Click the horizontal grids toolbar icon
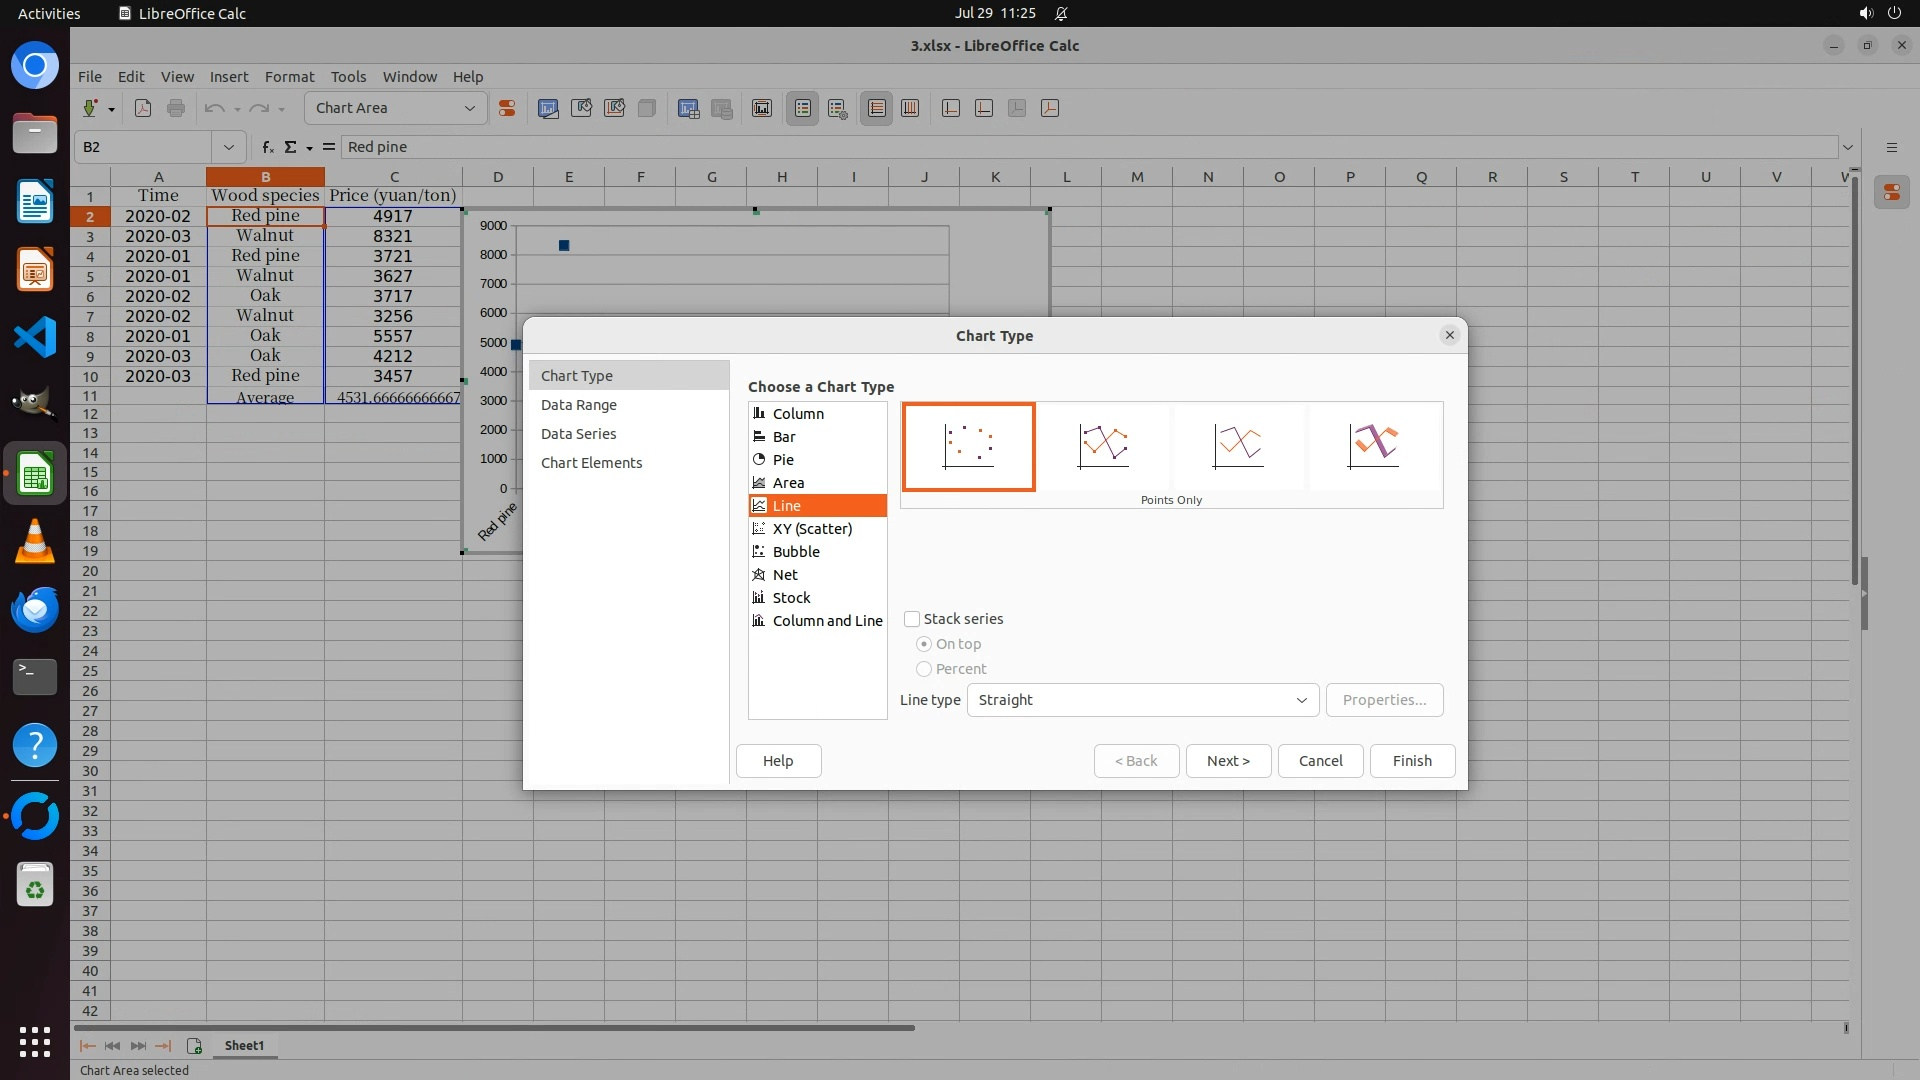Screen dimensions: 1920x1080 pyautogui.click(x=877, y=108)
